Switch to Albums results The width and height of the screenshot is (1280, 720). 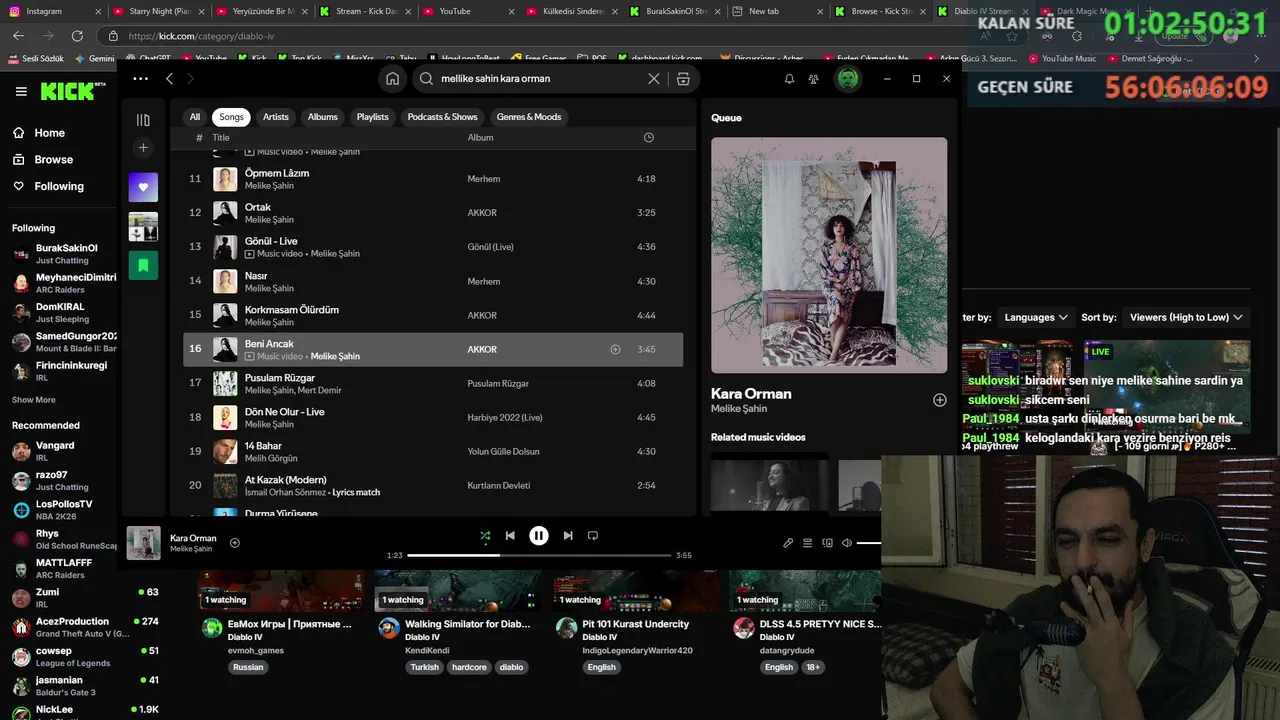click(323, 117)
